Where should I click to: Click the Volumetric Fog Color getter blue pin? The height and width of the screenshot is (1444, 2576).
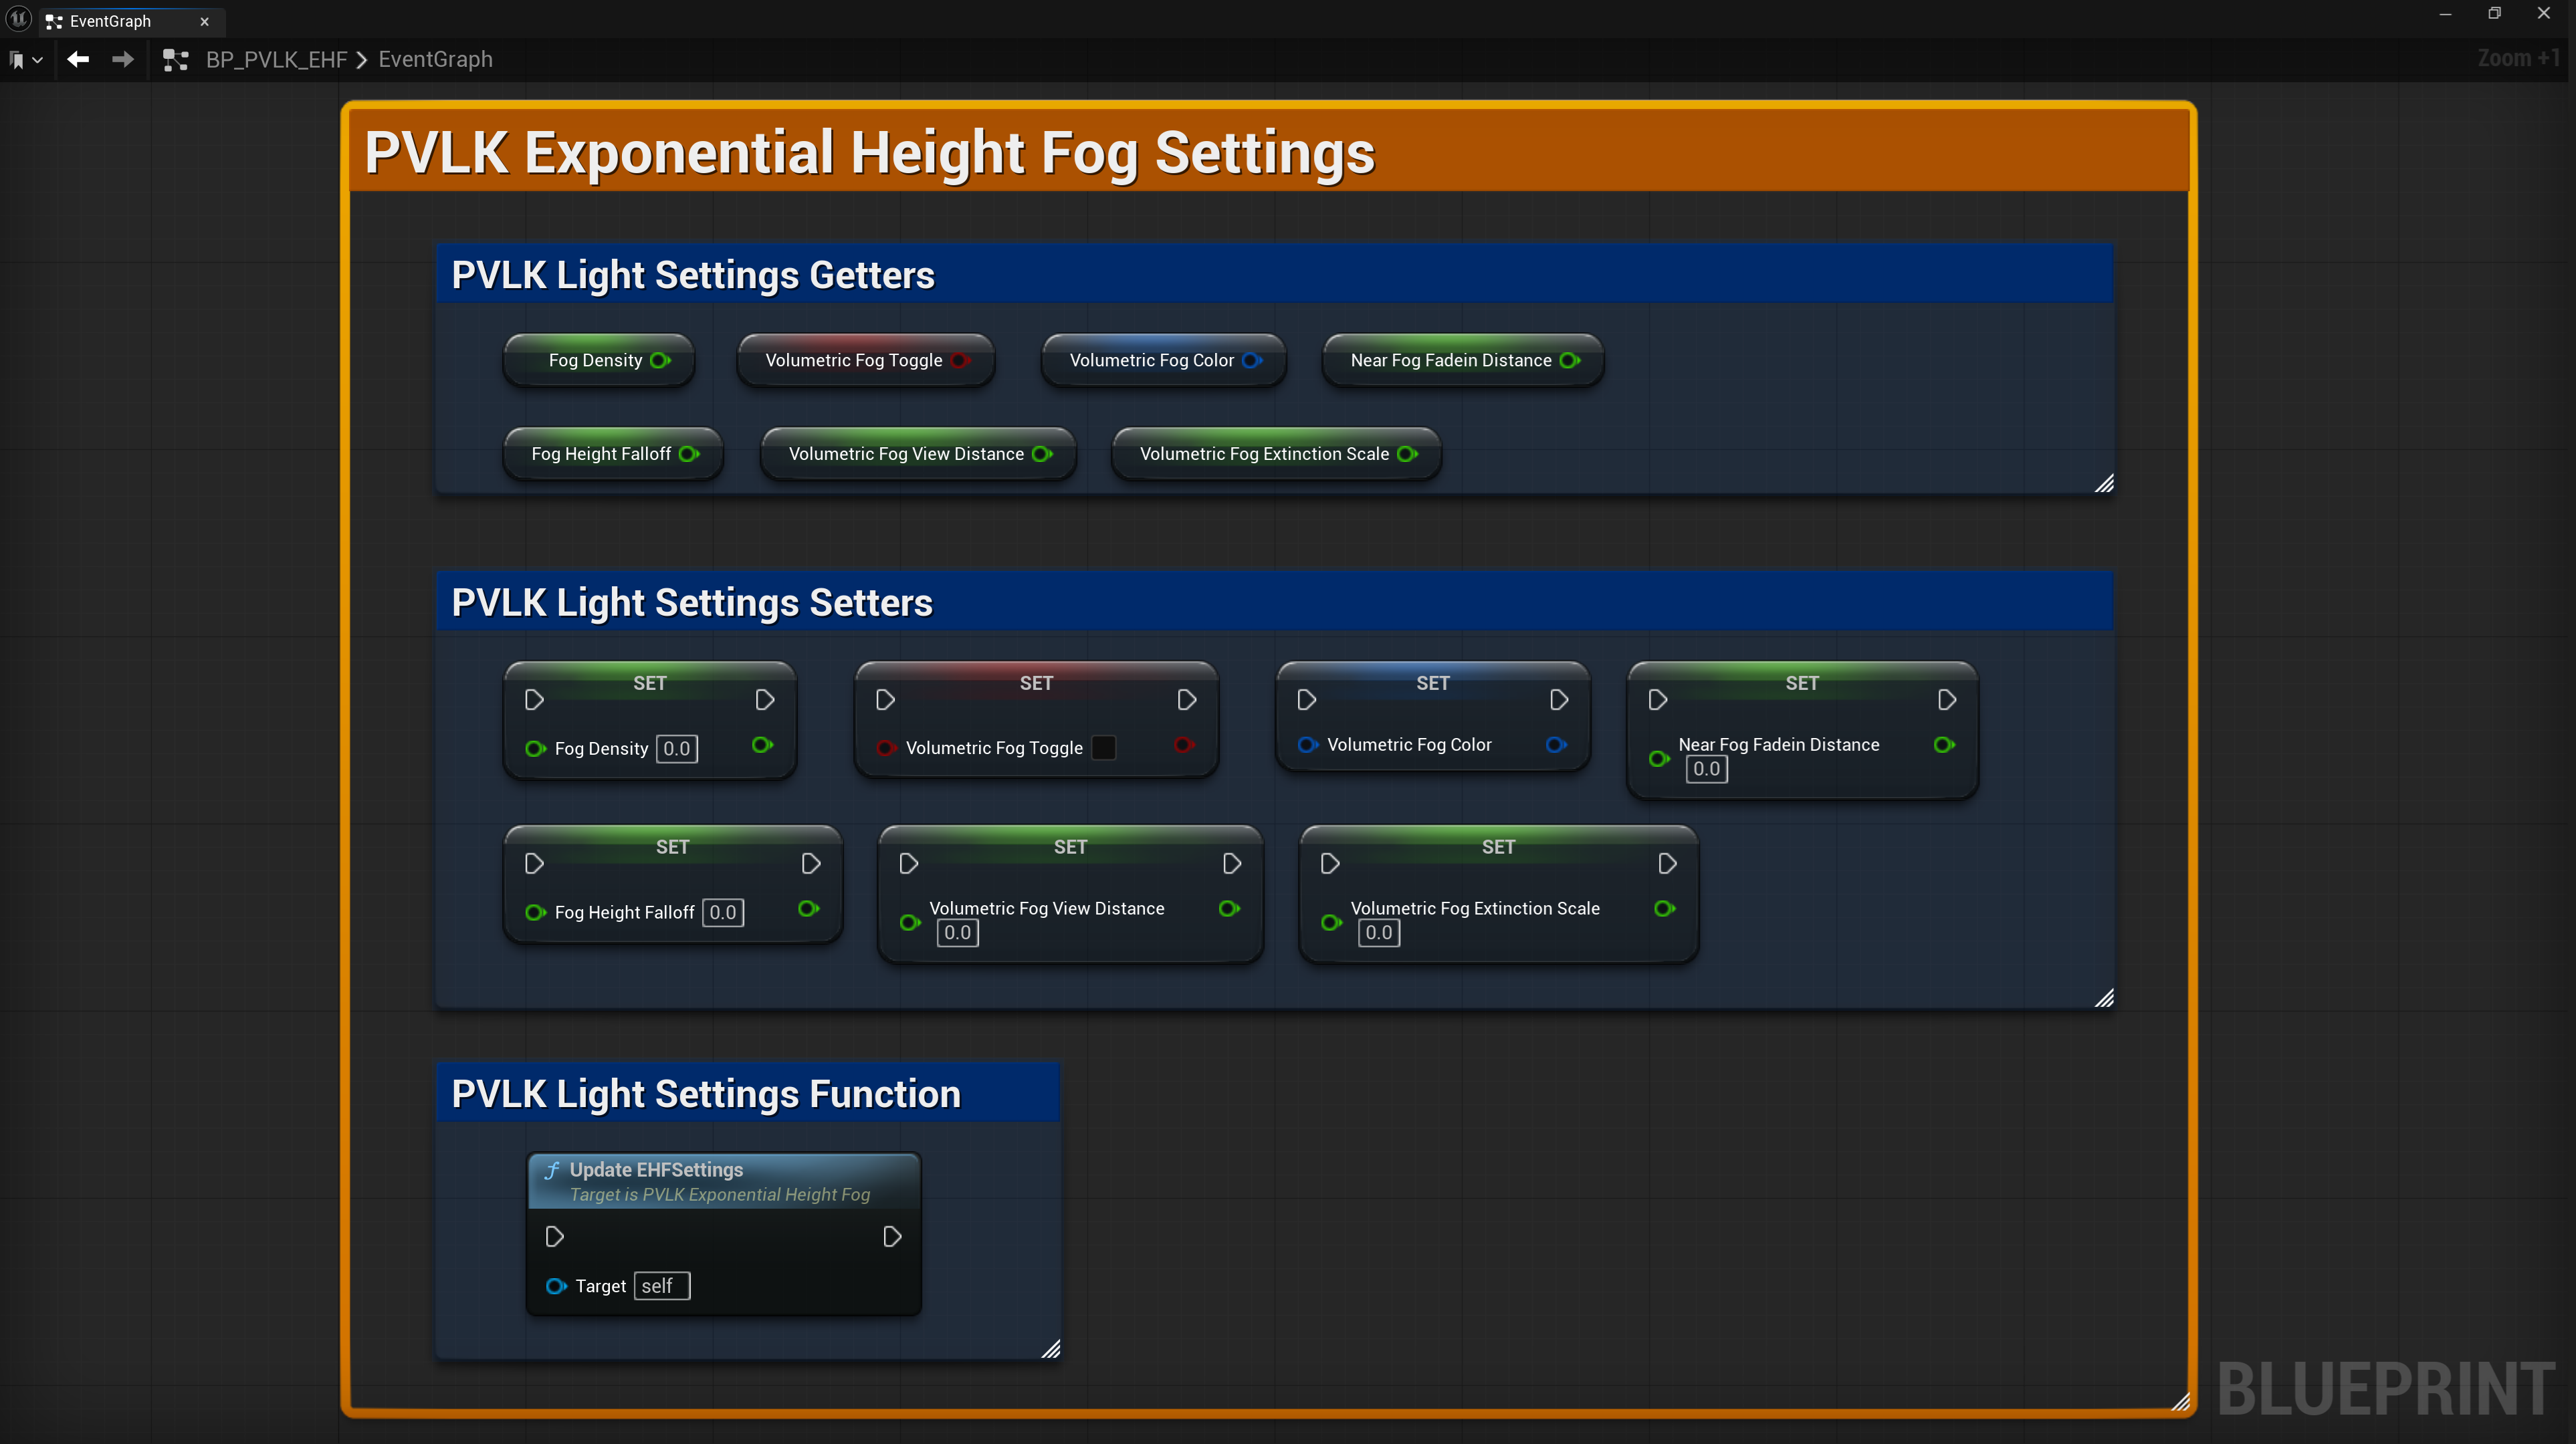(1252, 360)
